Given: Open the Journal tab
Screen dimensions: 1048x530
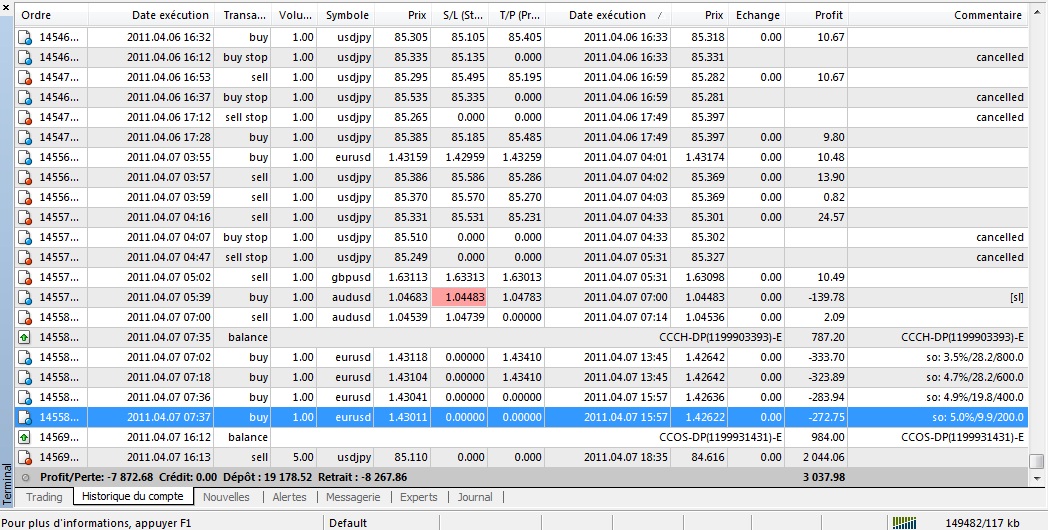Looking at the screenshot, I should pyautogui.click(x=475, y=497).
